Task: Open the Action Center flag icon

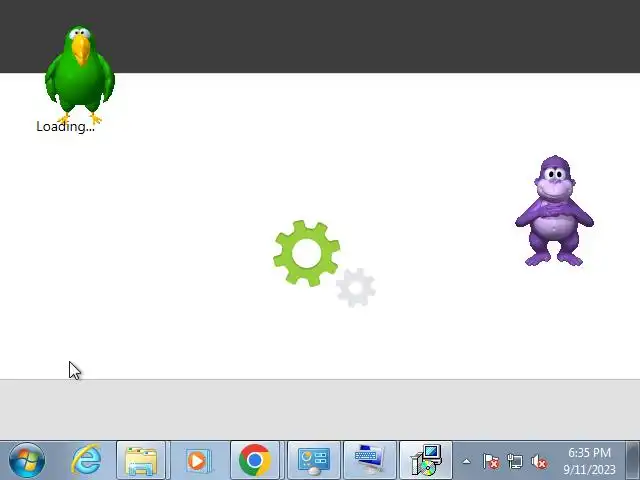Action: click(491, 462)
